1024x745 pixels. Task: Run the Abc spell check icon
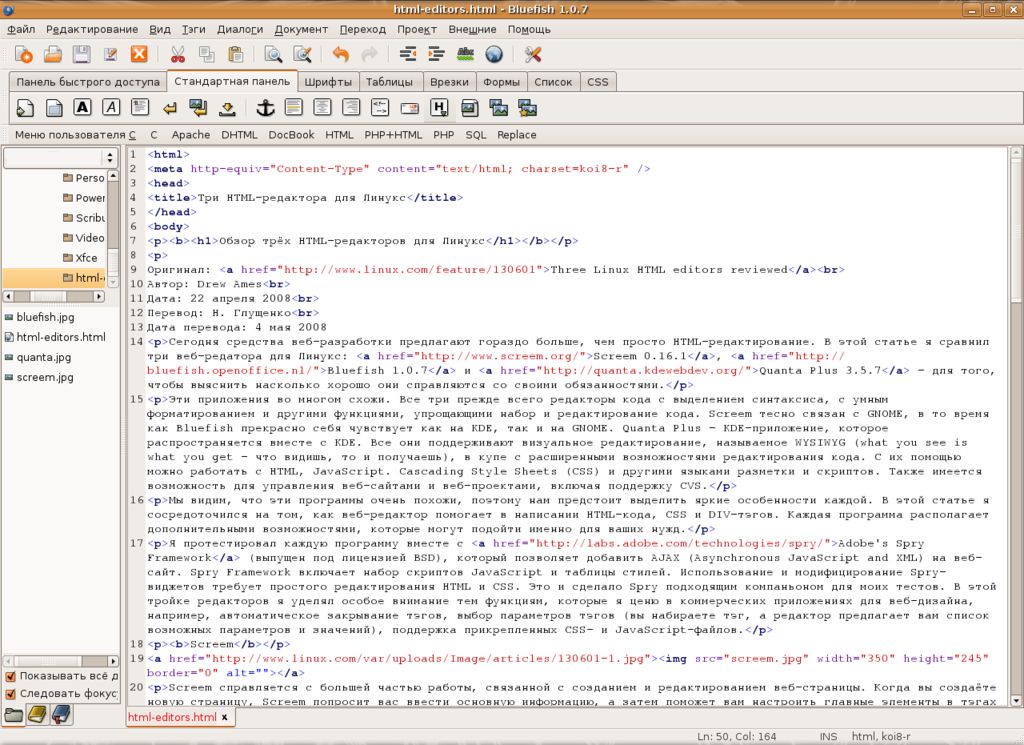(465, 55)
